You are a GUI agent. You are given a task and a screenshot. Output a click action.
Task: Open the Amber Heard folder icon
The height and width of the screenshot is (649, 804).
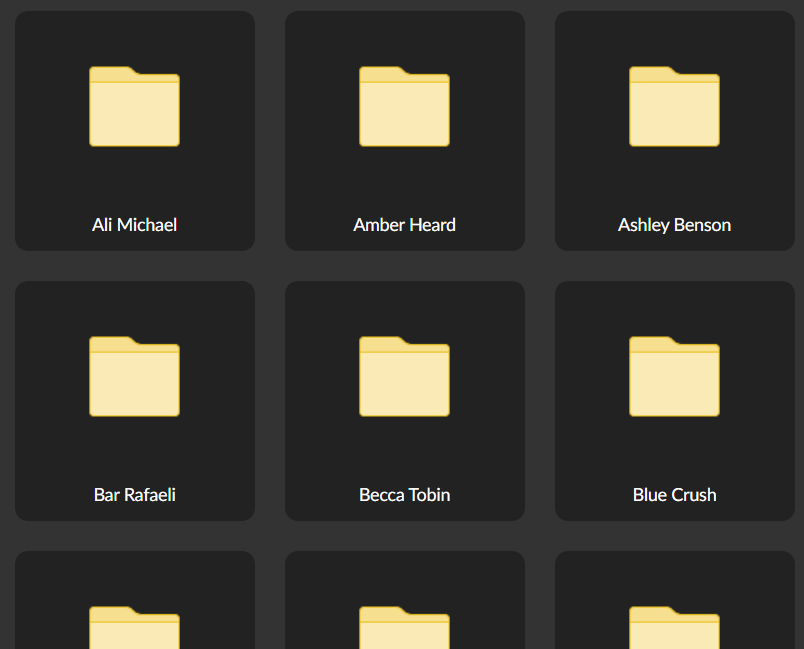(x=405, y=106)
